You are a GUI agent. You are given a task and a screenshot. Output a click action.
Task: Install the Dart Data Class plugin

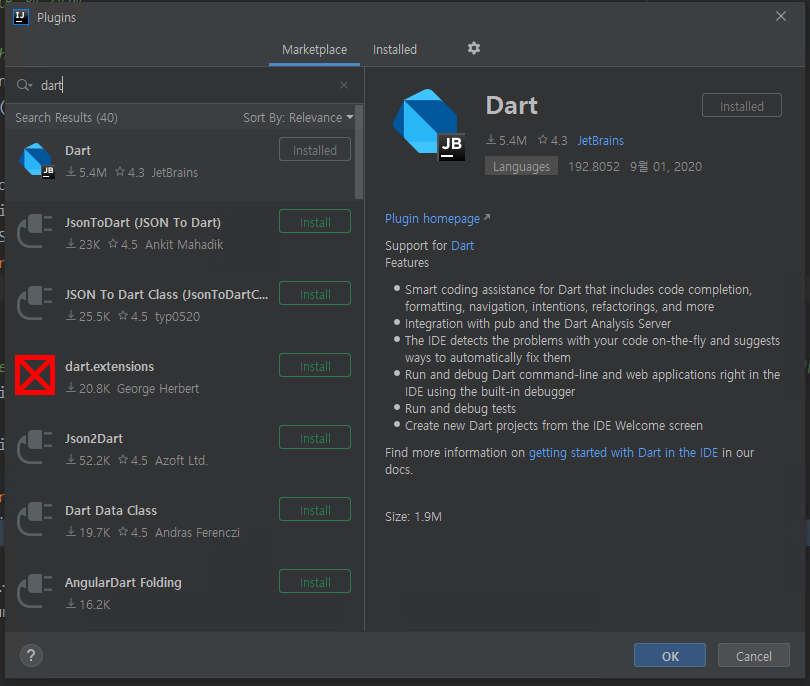tap(315, 510)
